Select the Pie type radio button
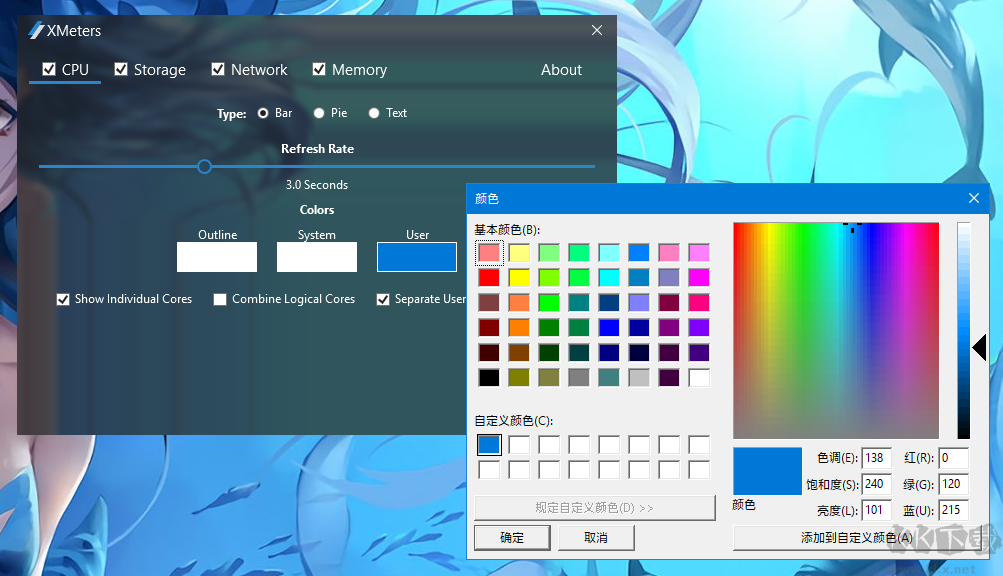This screenshot has height=576, width=1003. click(319, 113)
